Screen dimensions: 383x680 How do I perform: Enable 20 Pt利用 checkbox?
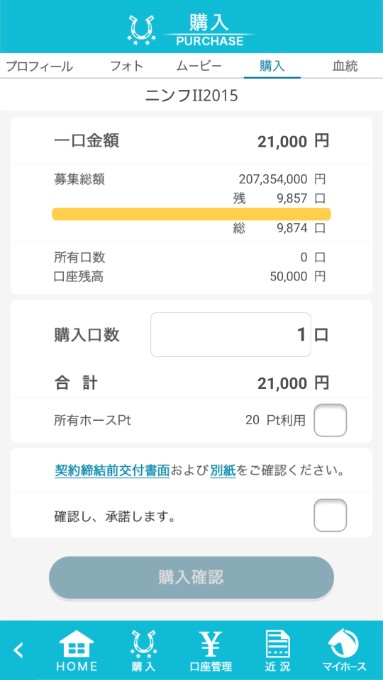(330, 420)
